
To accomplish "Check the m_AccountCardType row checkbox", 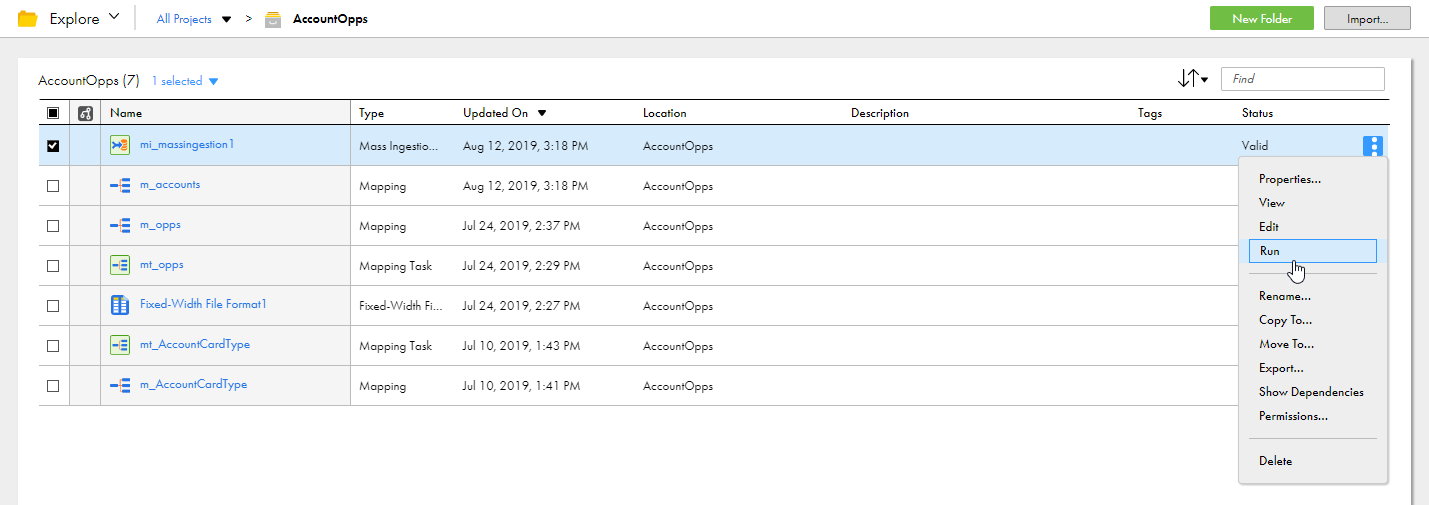I will click(53, 386).
